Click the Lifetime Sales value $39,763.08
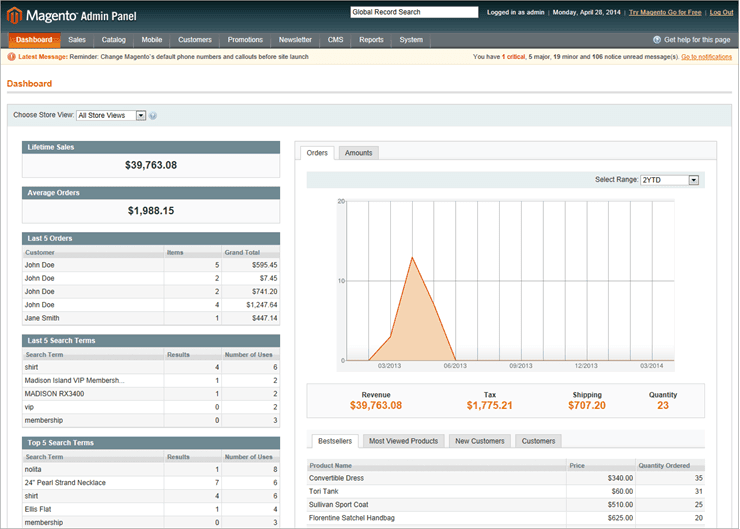The width and height of the screenshot is (740, 529). tap(151, 165)
